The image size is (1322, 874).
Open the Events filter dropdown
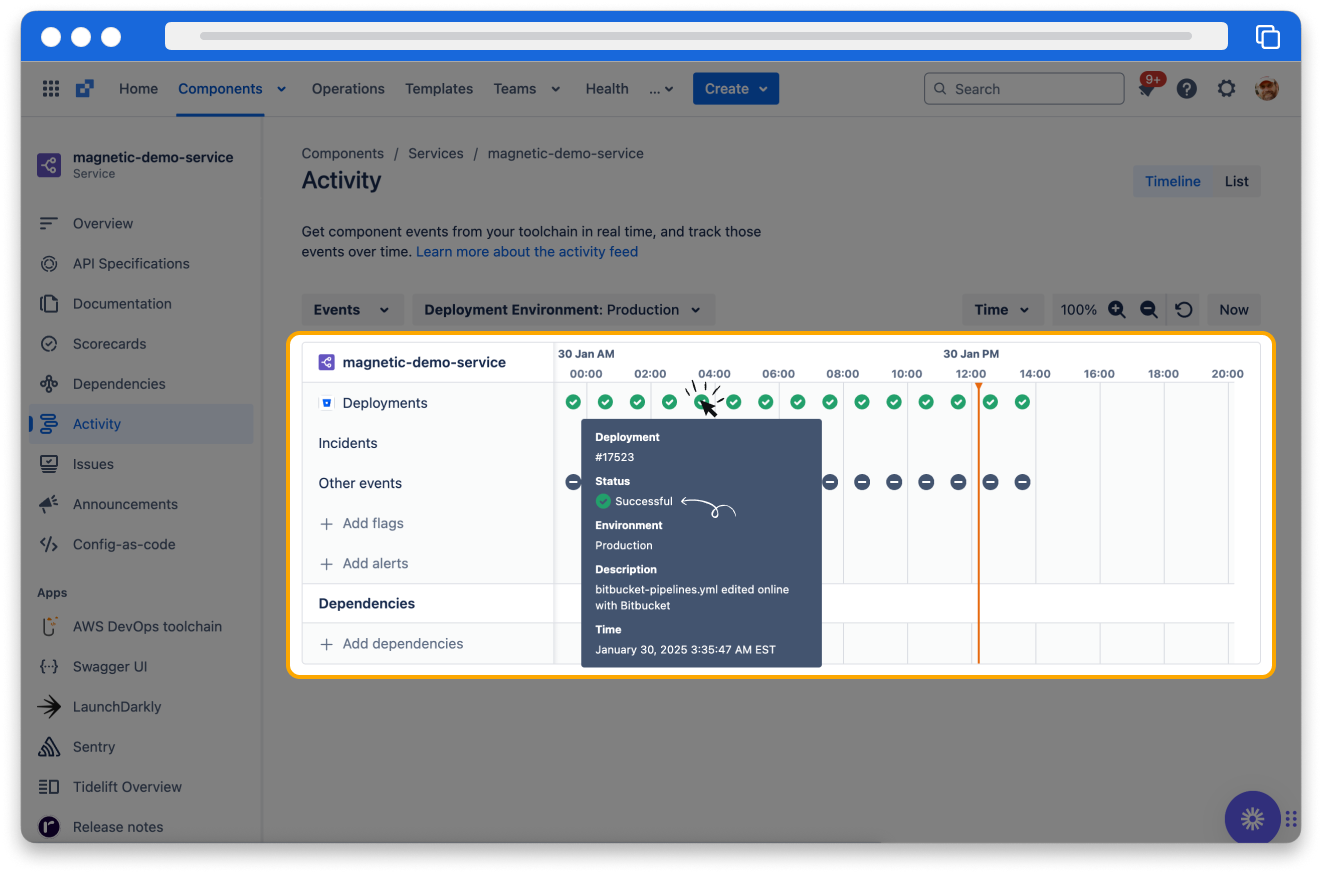(x=353, y=310)
